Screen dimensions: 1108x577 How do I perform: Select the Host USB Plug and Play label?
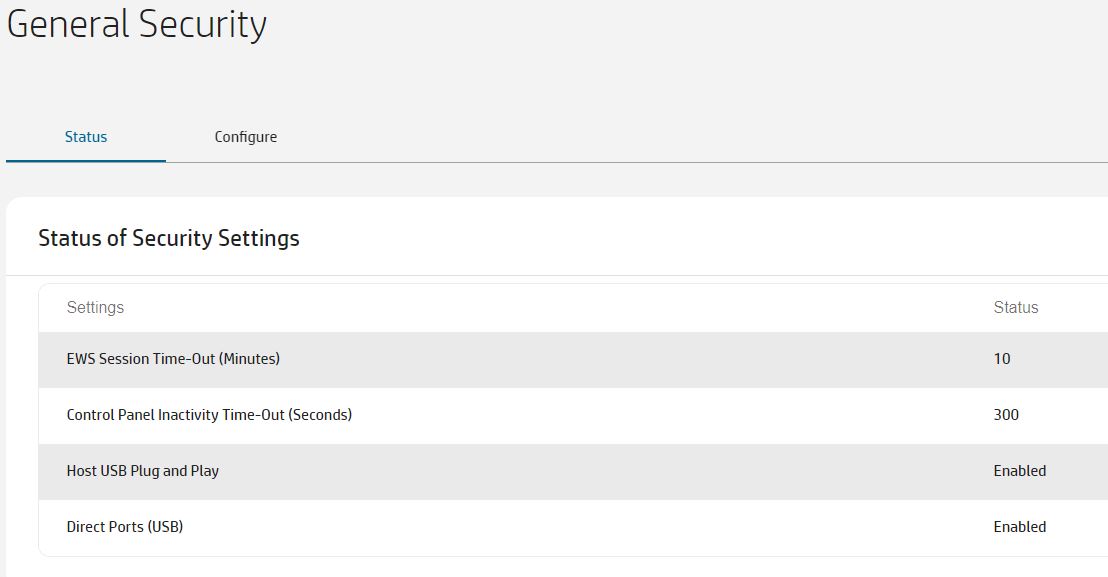point(143,471)
